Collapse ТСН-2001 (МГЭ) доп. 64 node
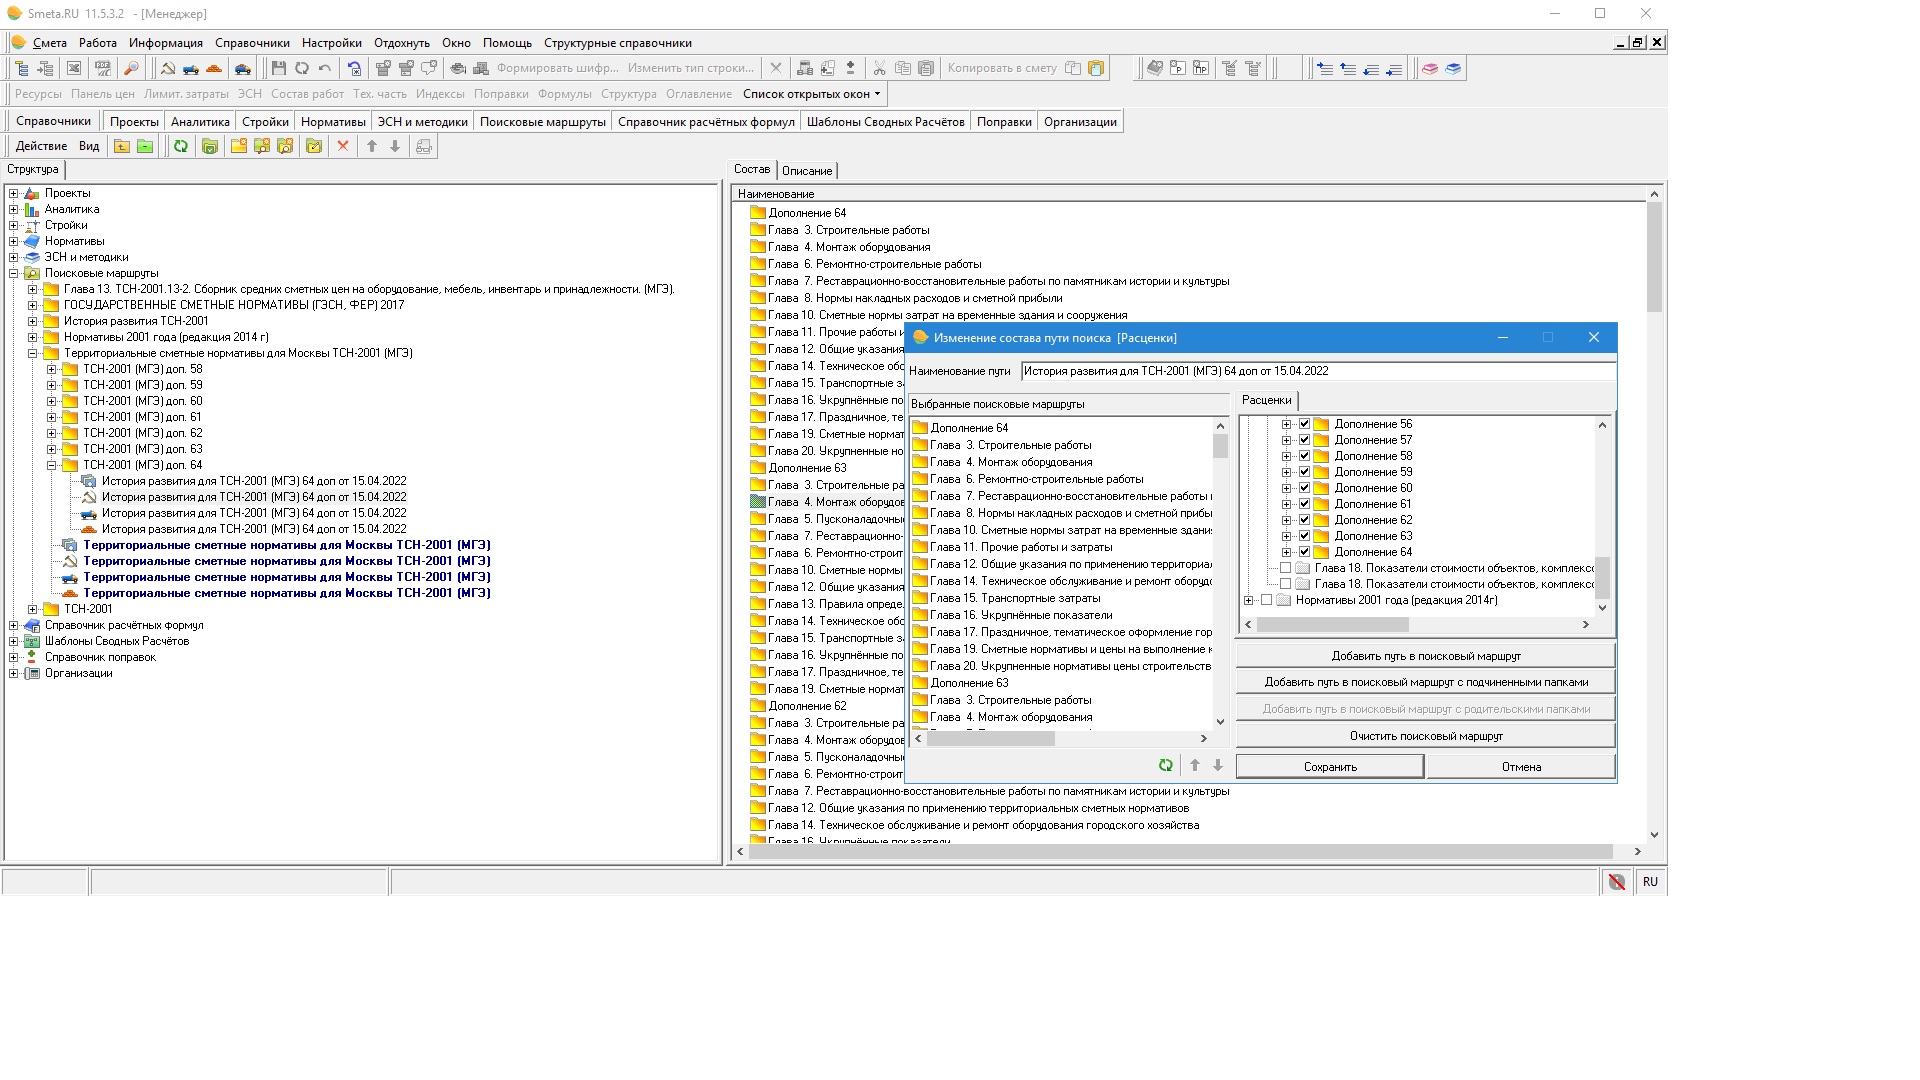Screen dimensions: 1920x1080 [52, 465]
